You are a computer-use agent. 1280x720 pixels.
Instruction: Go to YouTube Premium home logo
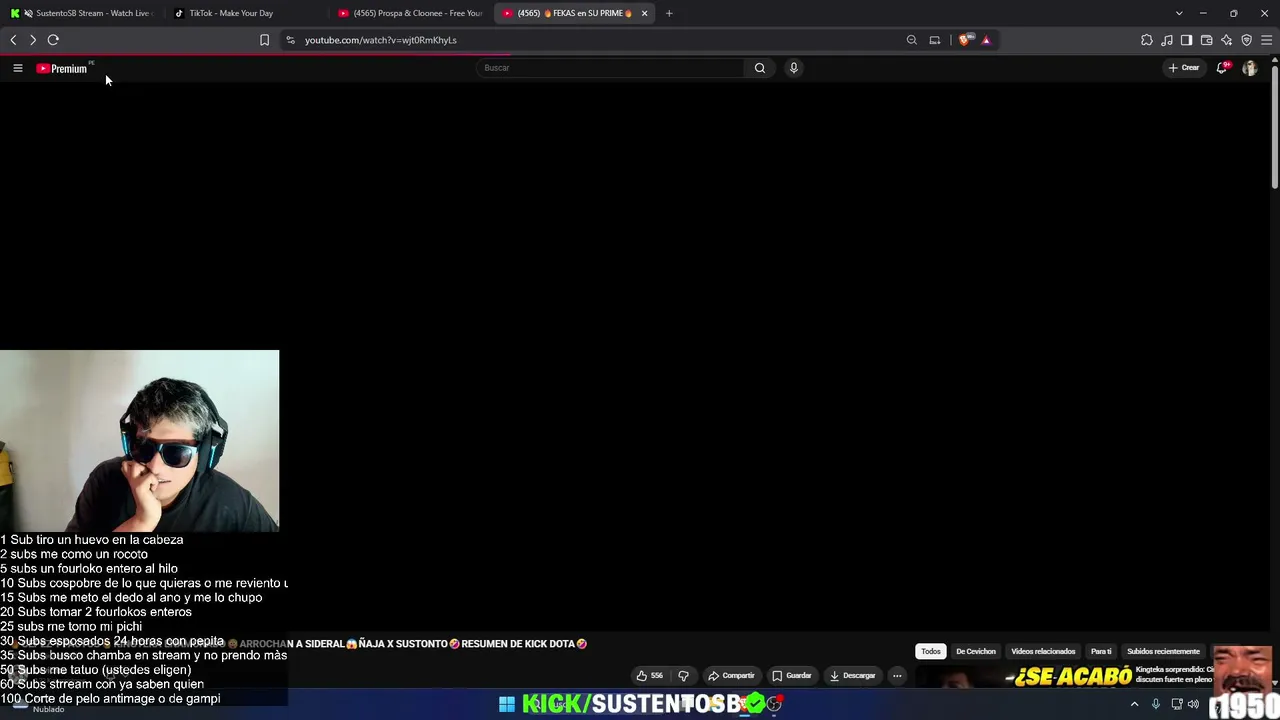point(62,68)
